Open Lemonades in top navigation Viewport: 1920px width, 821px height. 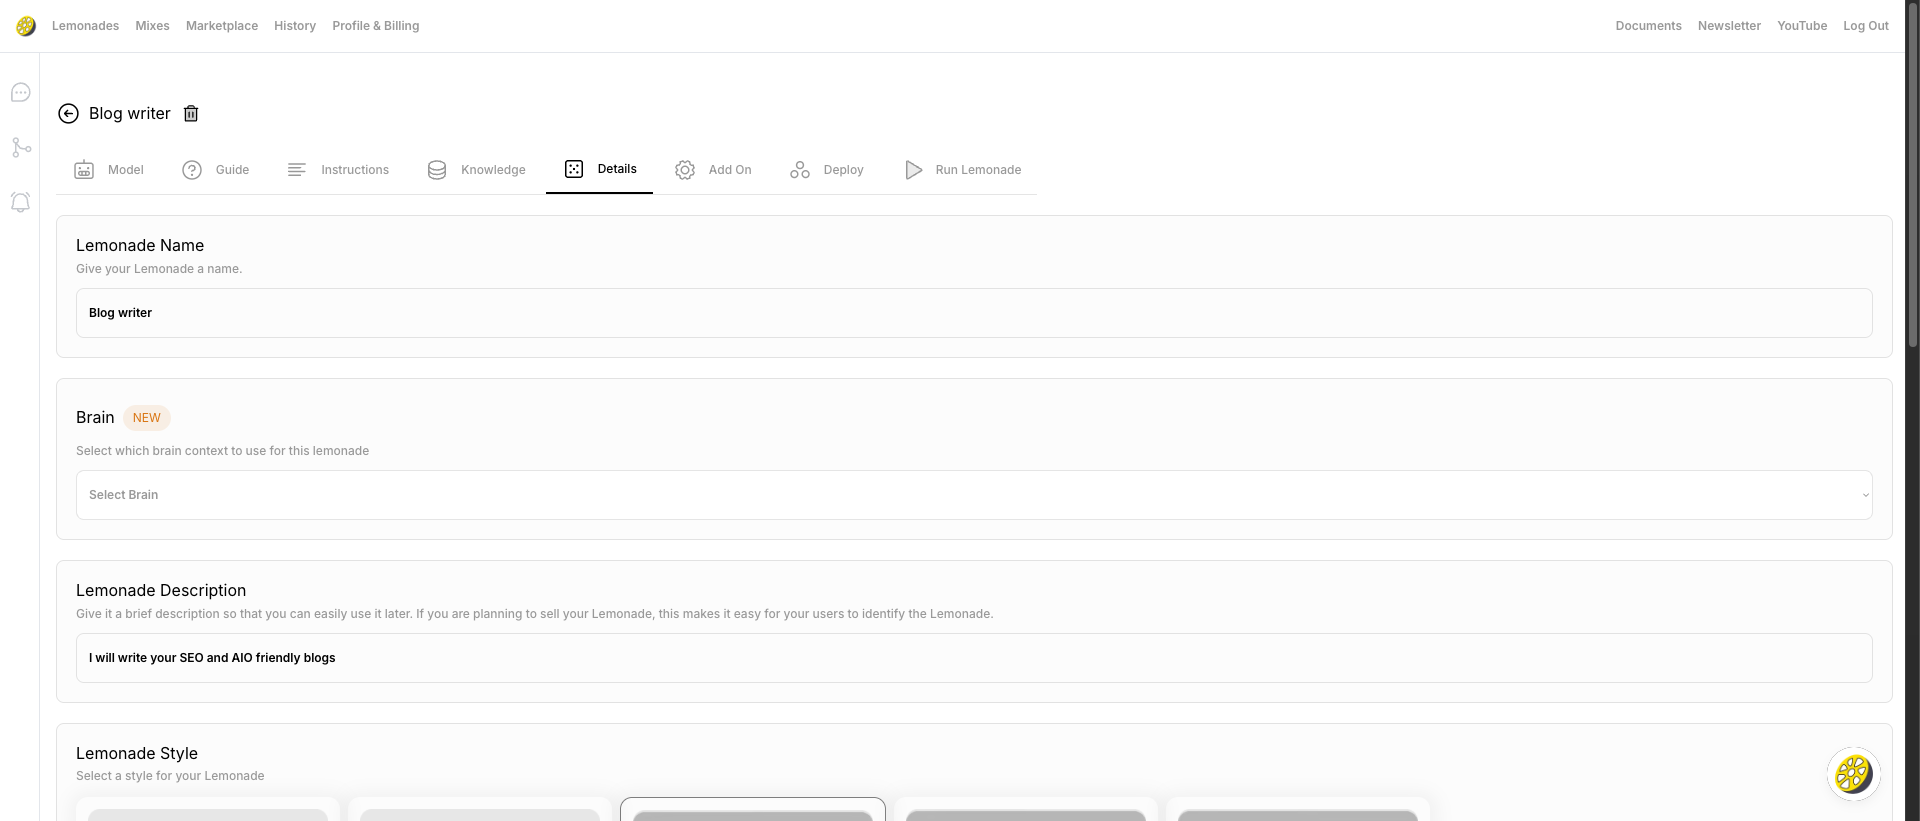coord(85,26)
